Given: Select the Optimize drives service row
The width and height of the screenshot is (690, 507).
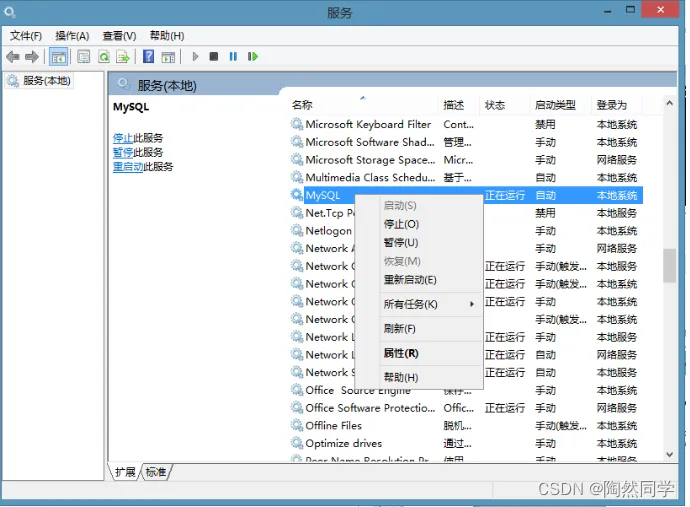Looking at the screenshot, I should click(466, 443).
